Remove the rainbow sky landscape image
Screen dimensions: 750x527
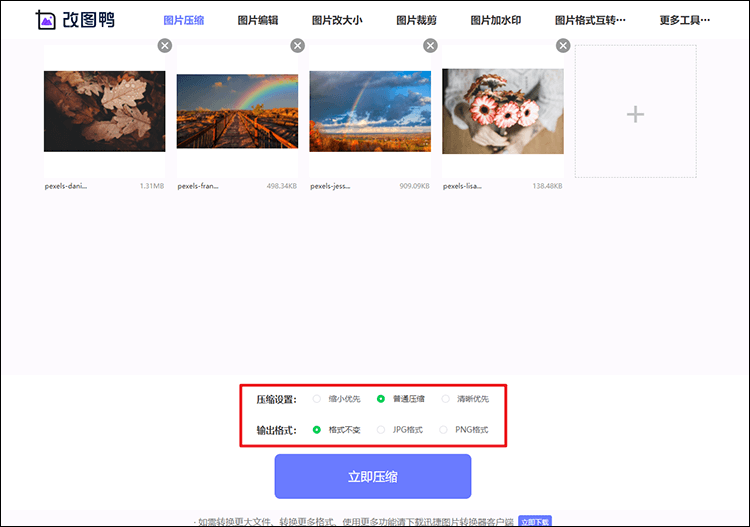431,46
